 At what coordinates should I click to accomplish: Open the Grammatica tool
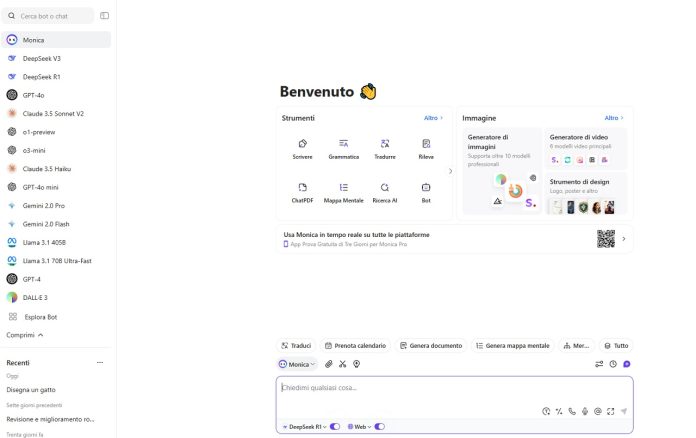(344, 149)
